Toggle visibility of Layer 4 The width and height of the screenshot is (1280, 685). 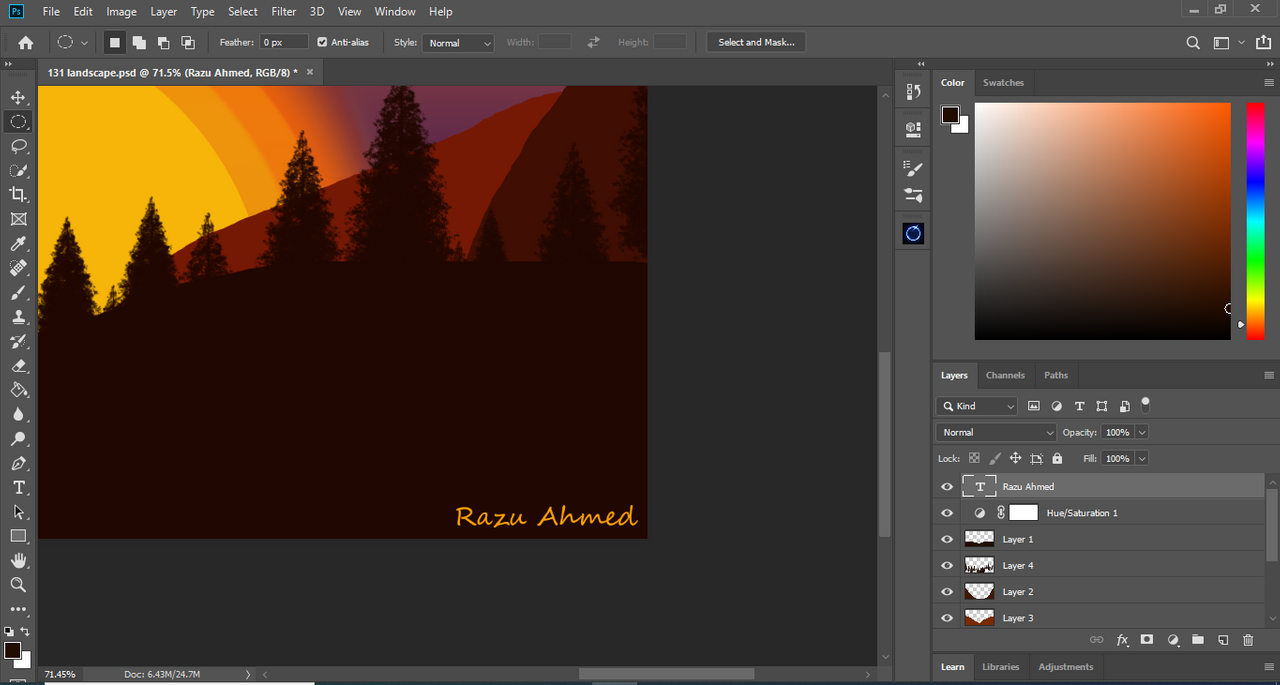click(x=947, y=566)
